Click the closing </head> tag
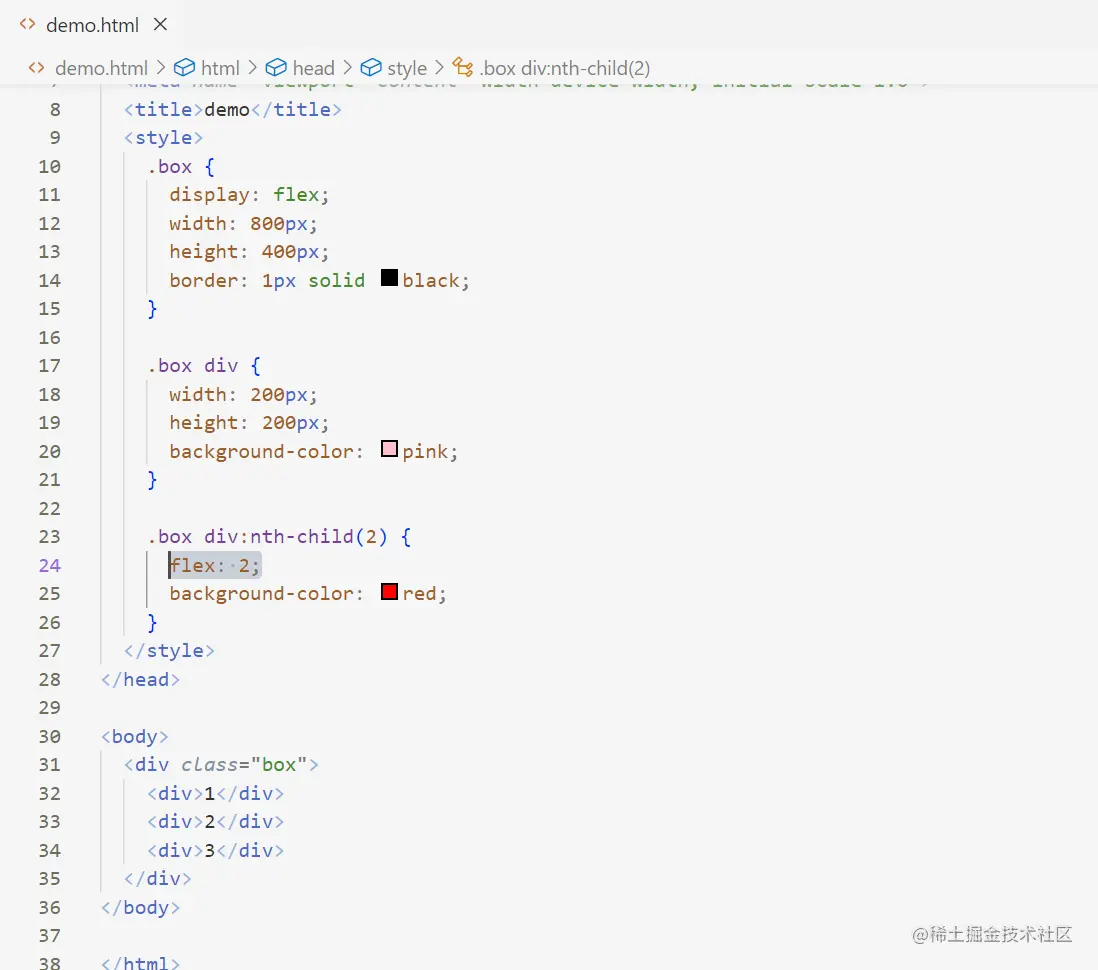Image resolution: width=1098 pixels, height=970 pixels. 141,679
